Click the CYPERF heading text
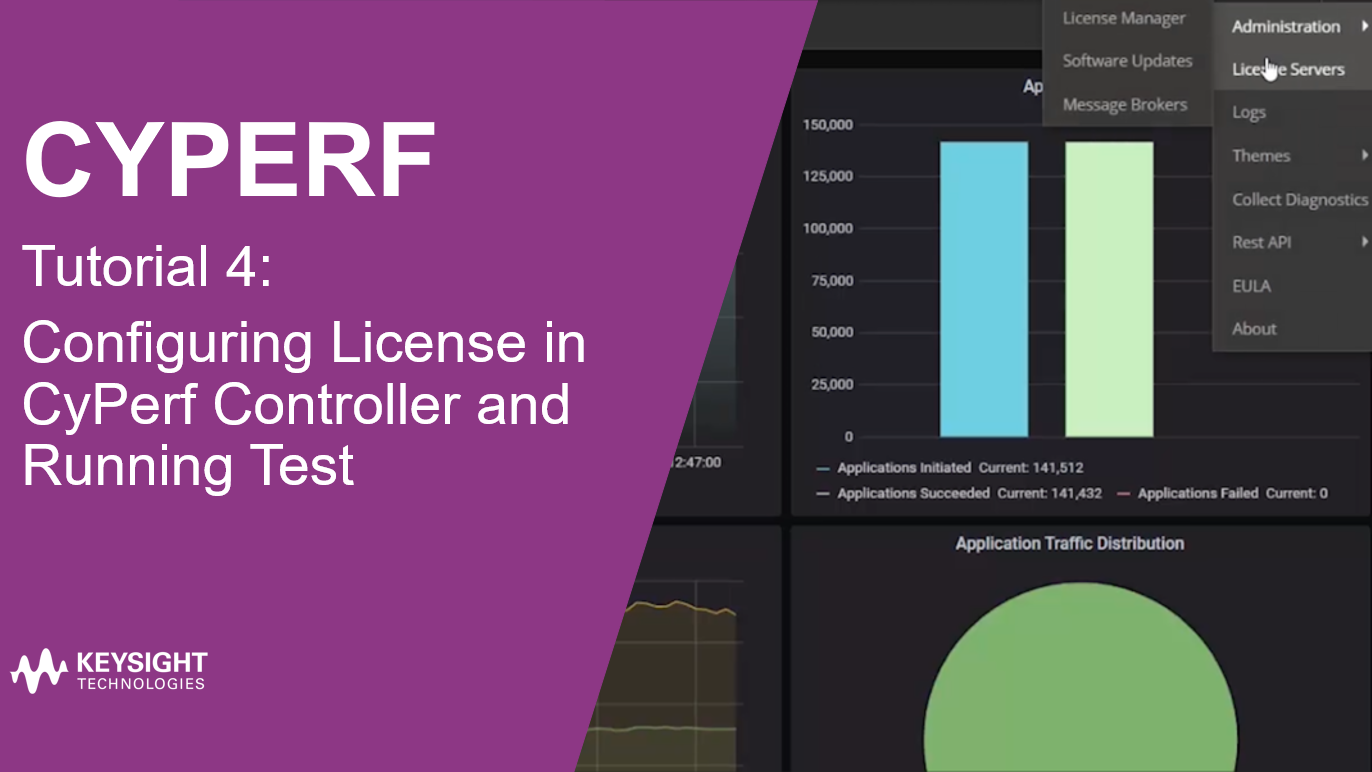 229,162
